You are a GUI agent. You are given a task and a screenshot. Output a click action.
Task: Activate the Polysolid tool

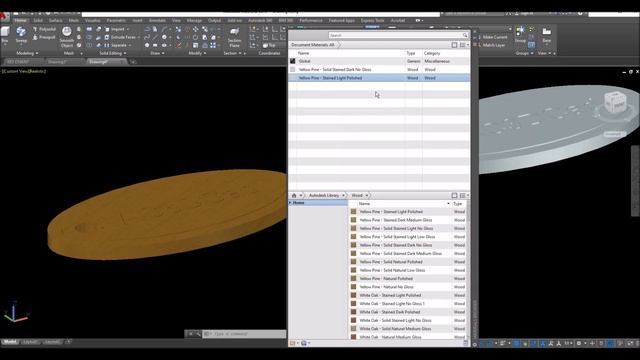tap(44, 29)
